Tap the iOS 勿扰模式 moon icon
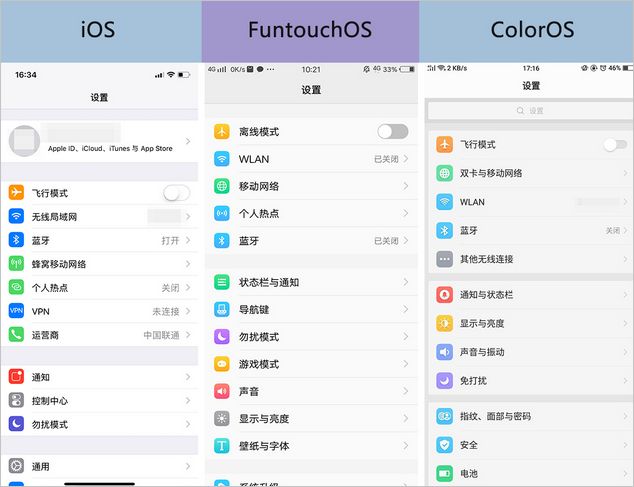634x487 pixels. pos(16,424)
